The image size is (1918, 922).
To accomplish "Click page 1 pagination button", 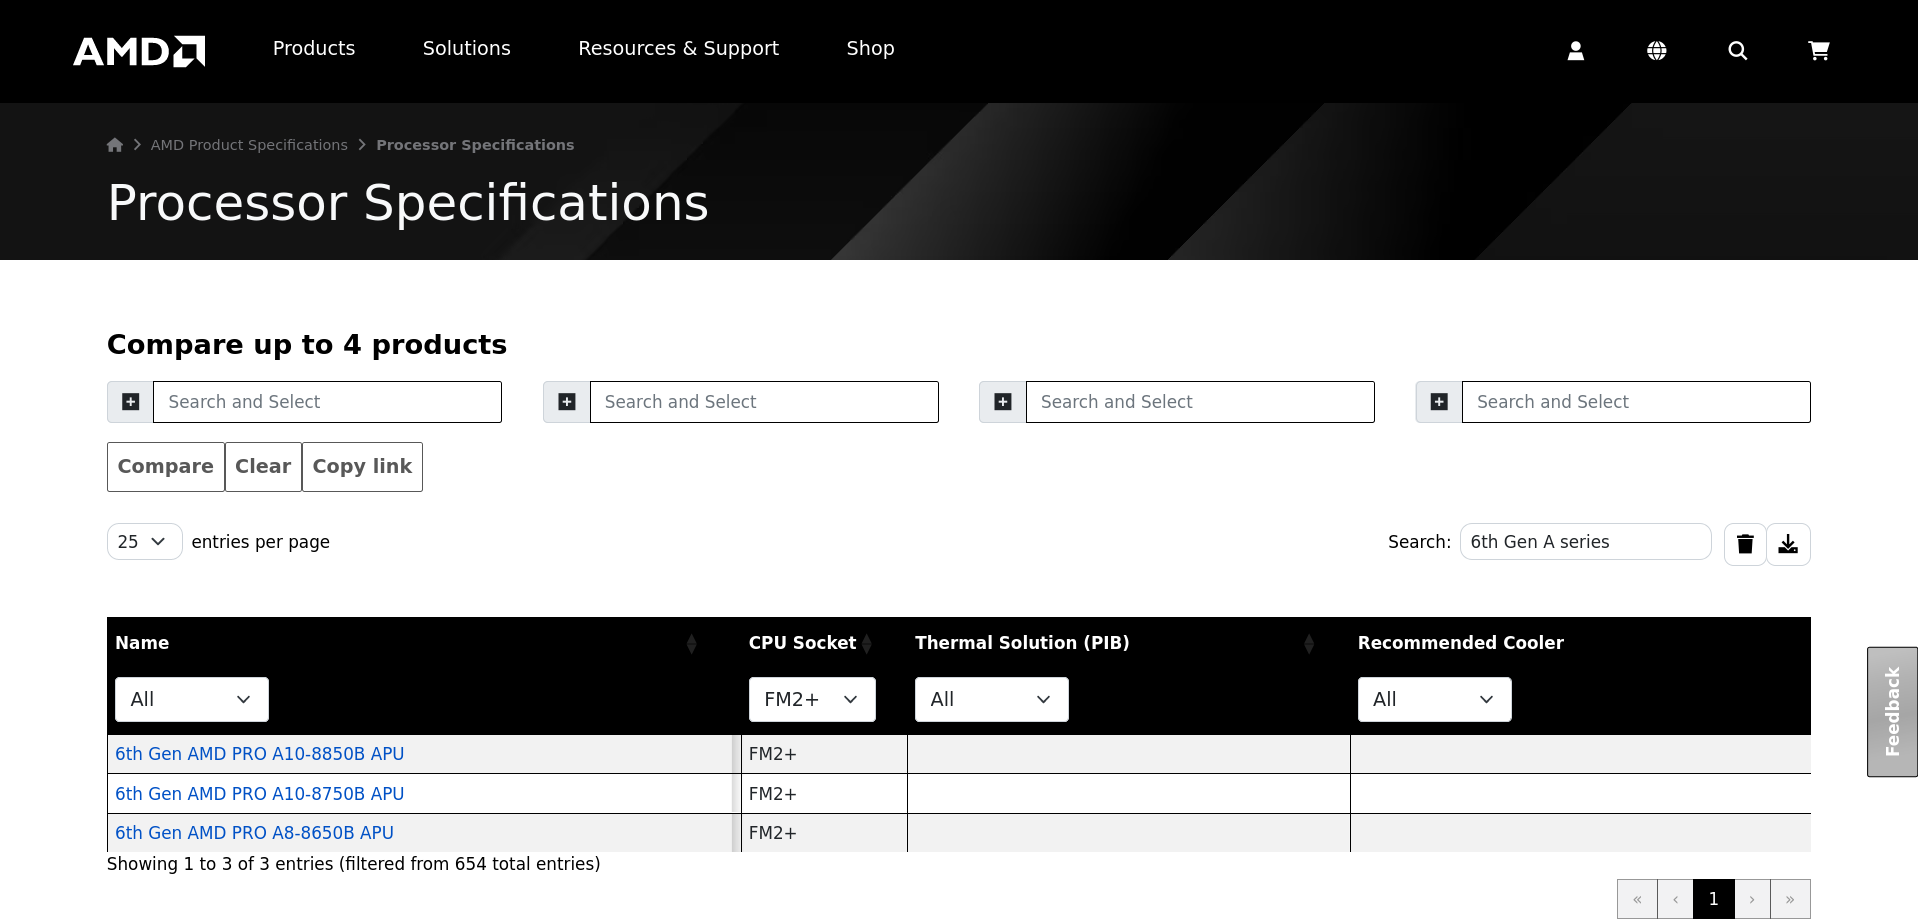I will coord(1714,899).
